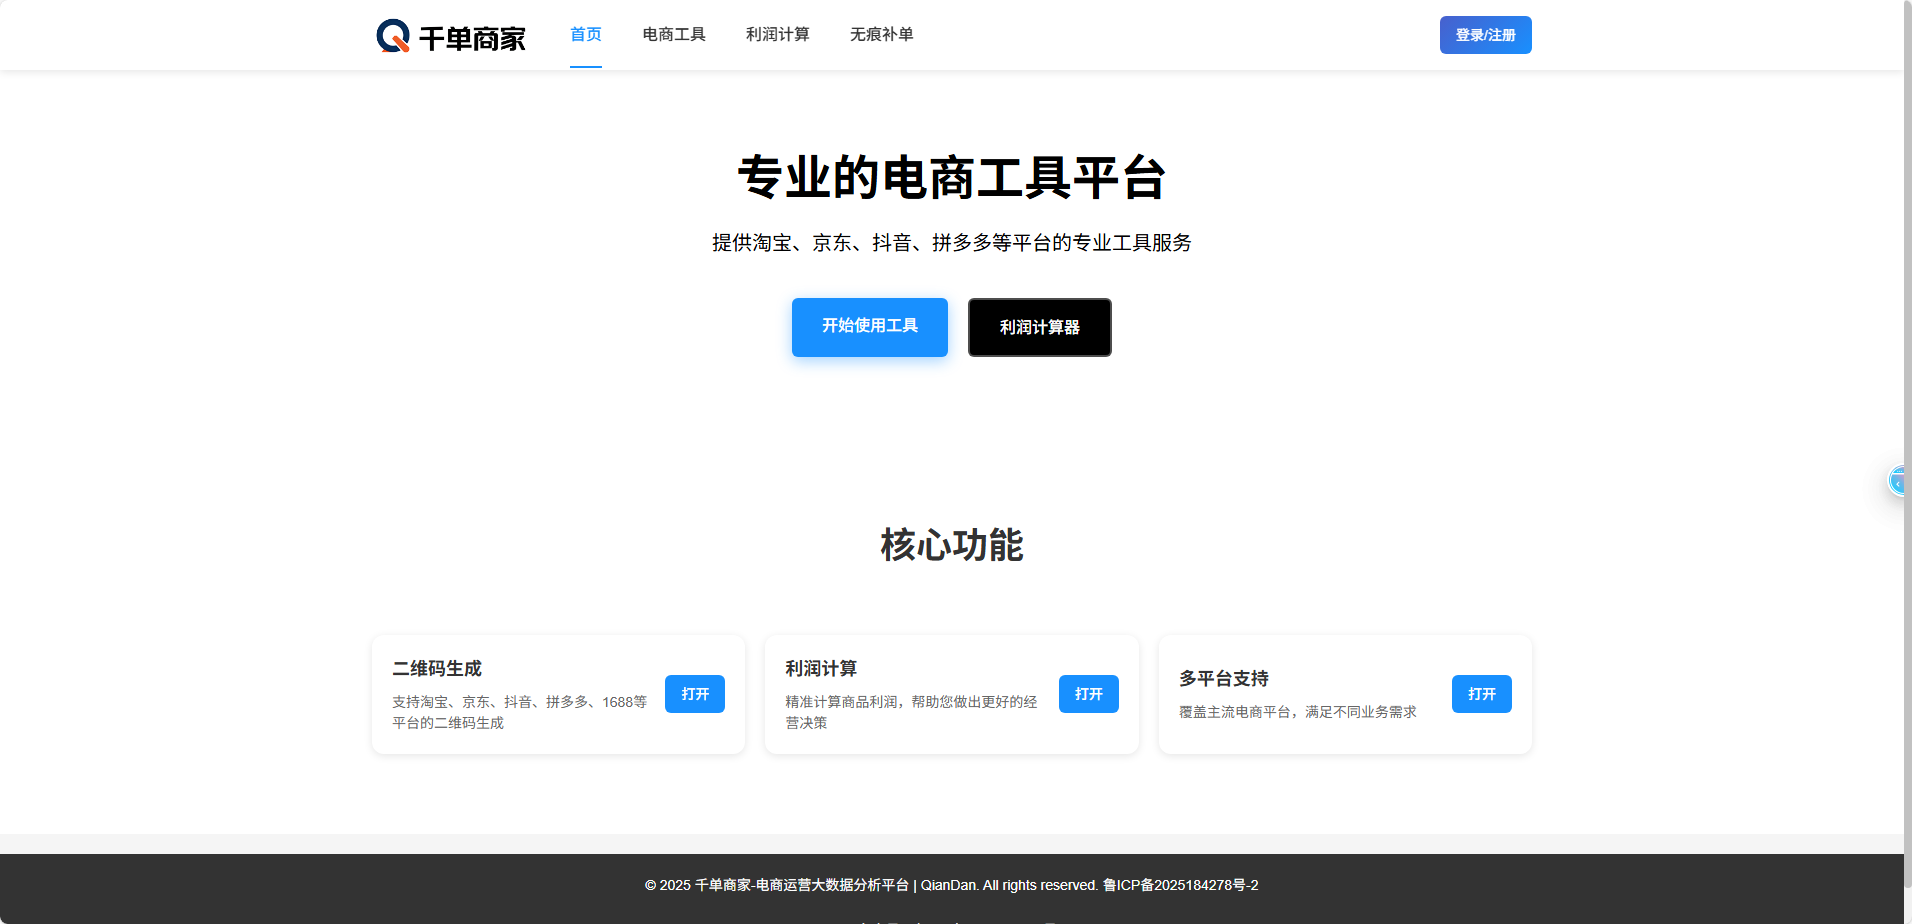The image size is (1912, 924).
Task: Click the 多平台支持 card heading
Action: pyautogui.click(x=1223, y=679)
